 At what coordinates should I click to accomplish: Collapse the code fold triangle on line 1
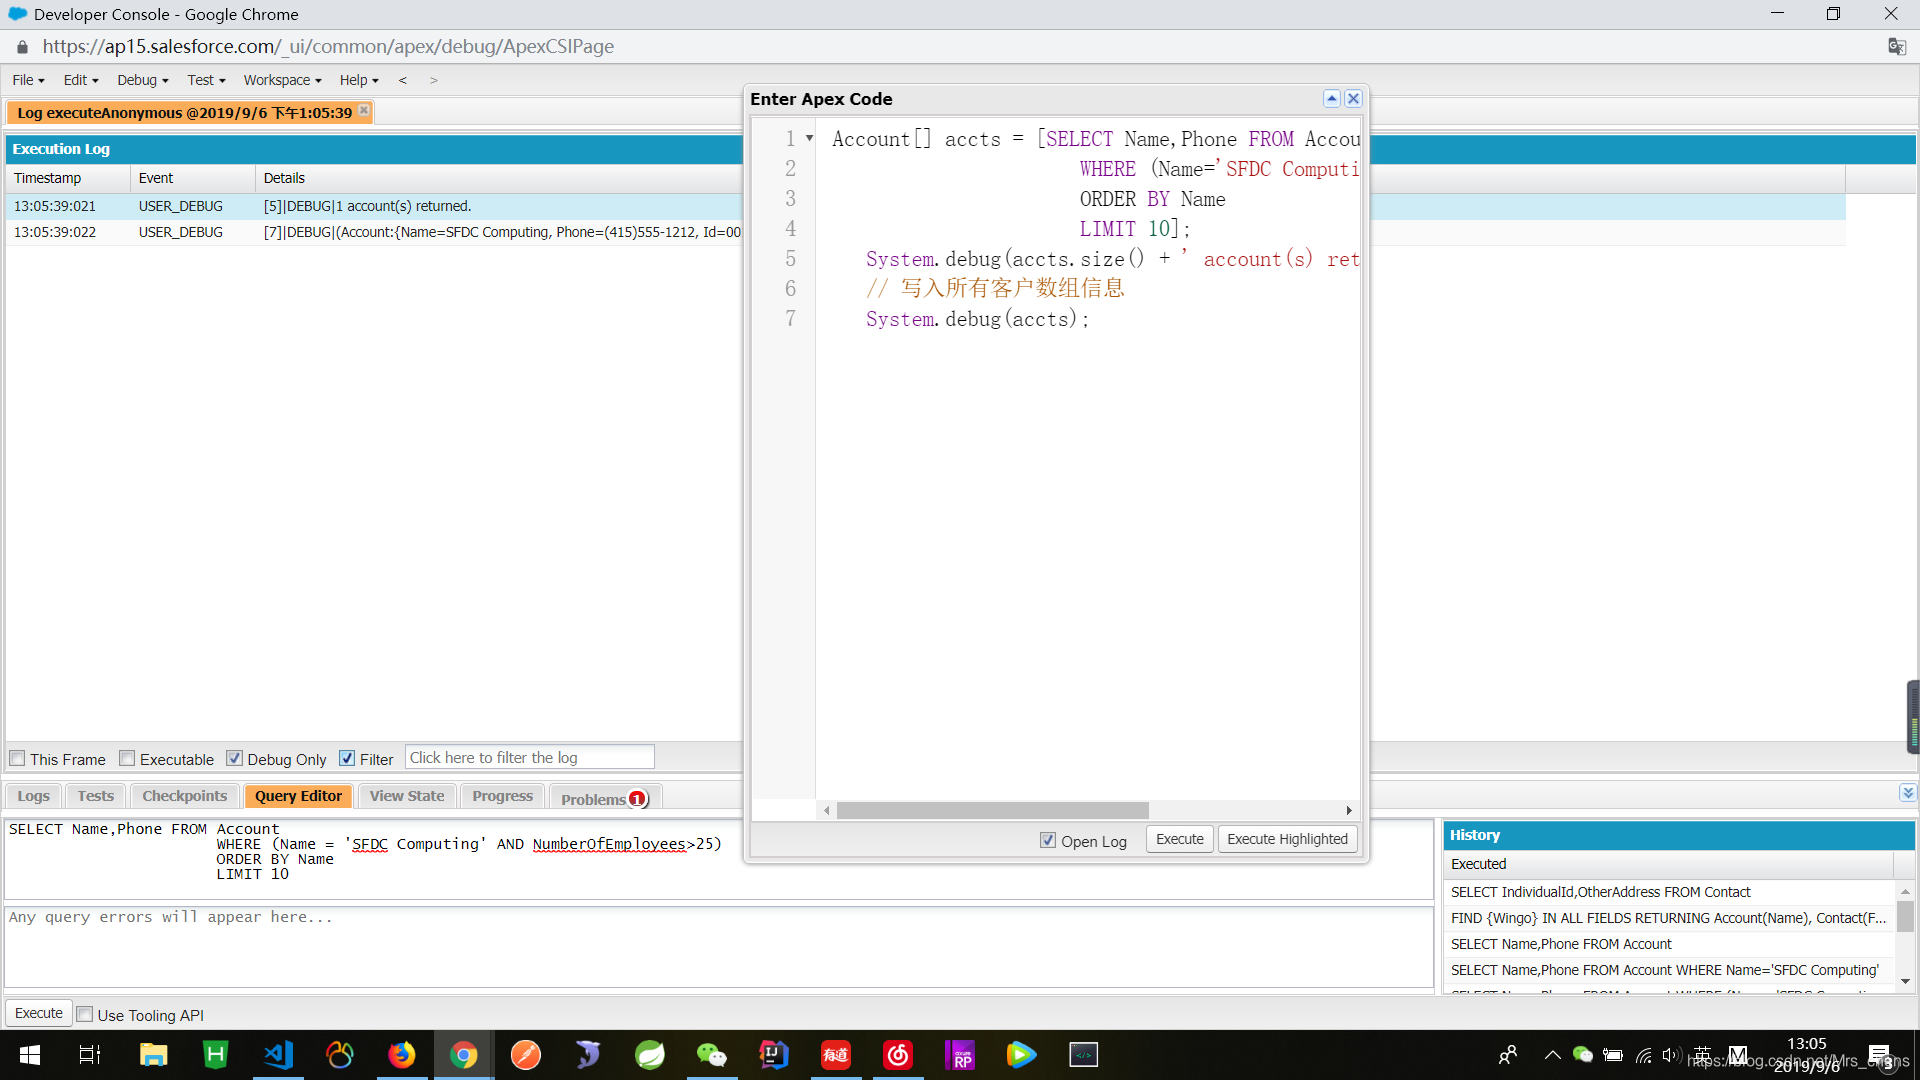(810, 139)
